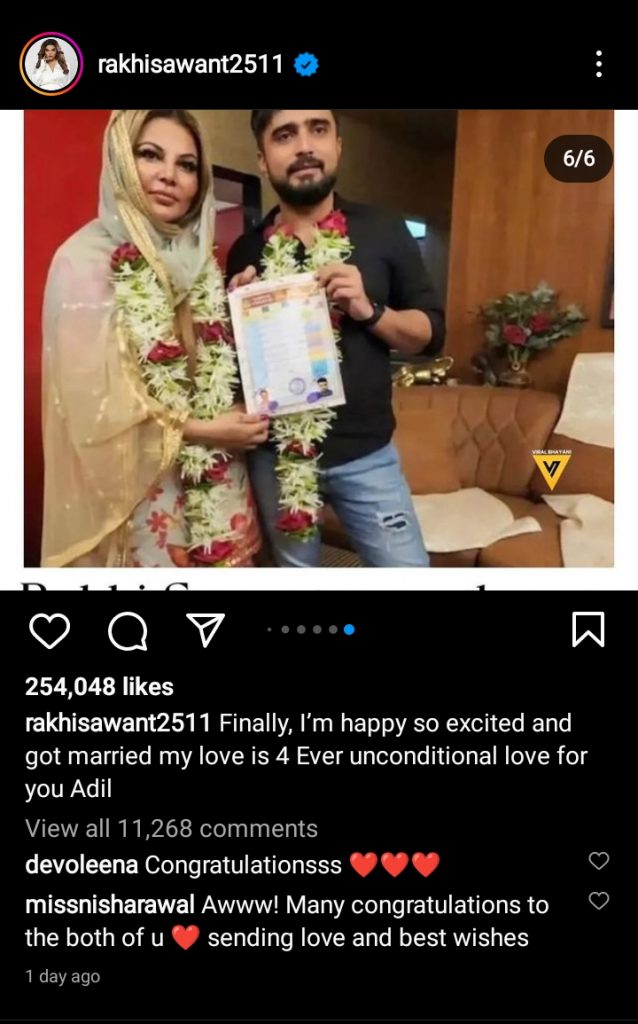Viewport: 638px width, 1024px height.
Task: Tap the wedding photo of the couple
Action: click(x=319, y=338)
